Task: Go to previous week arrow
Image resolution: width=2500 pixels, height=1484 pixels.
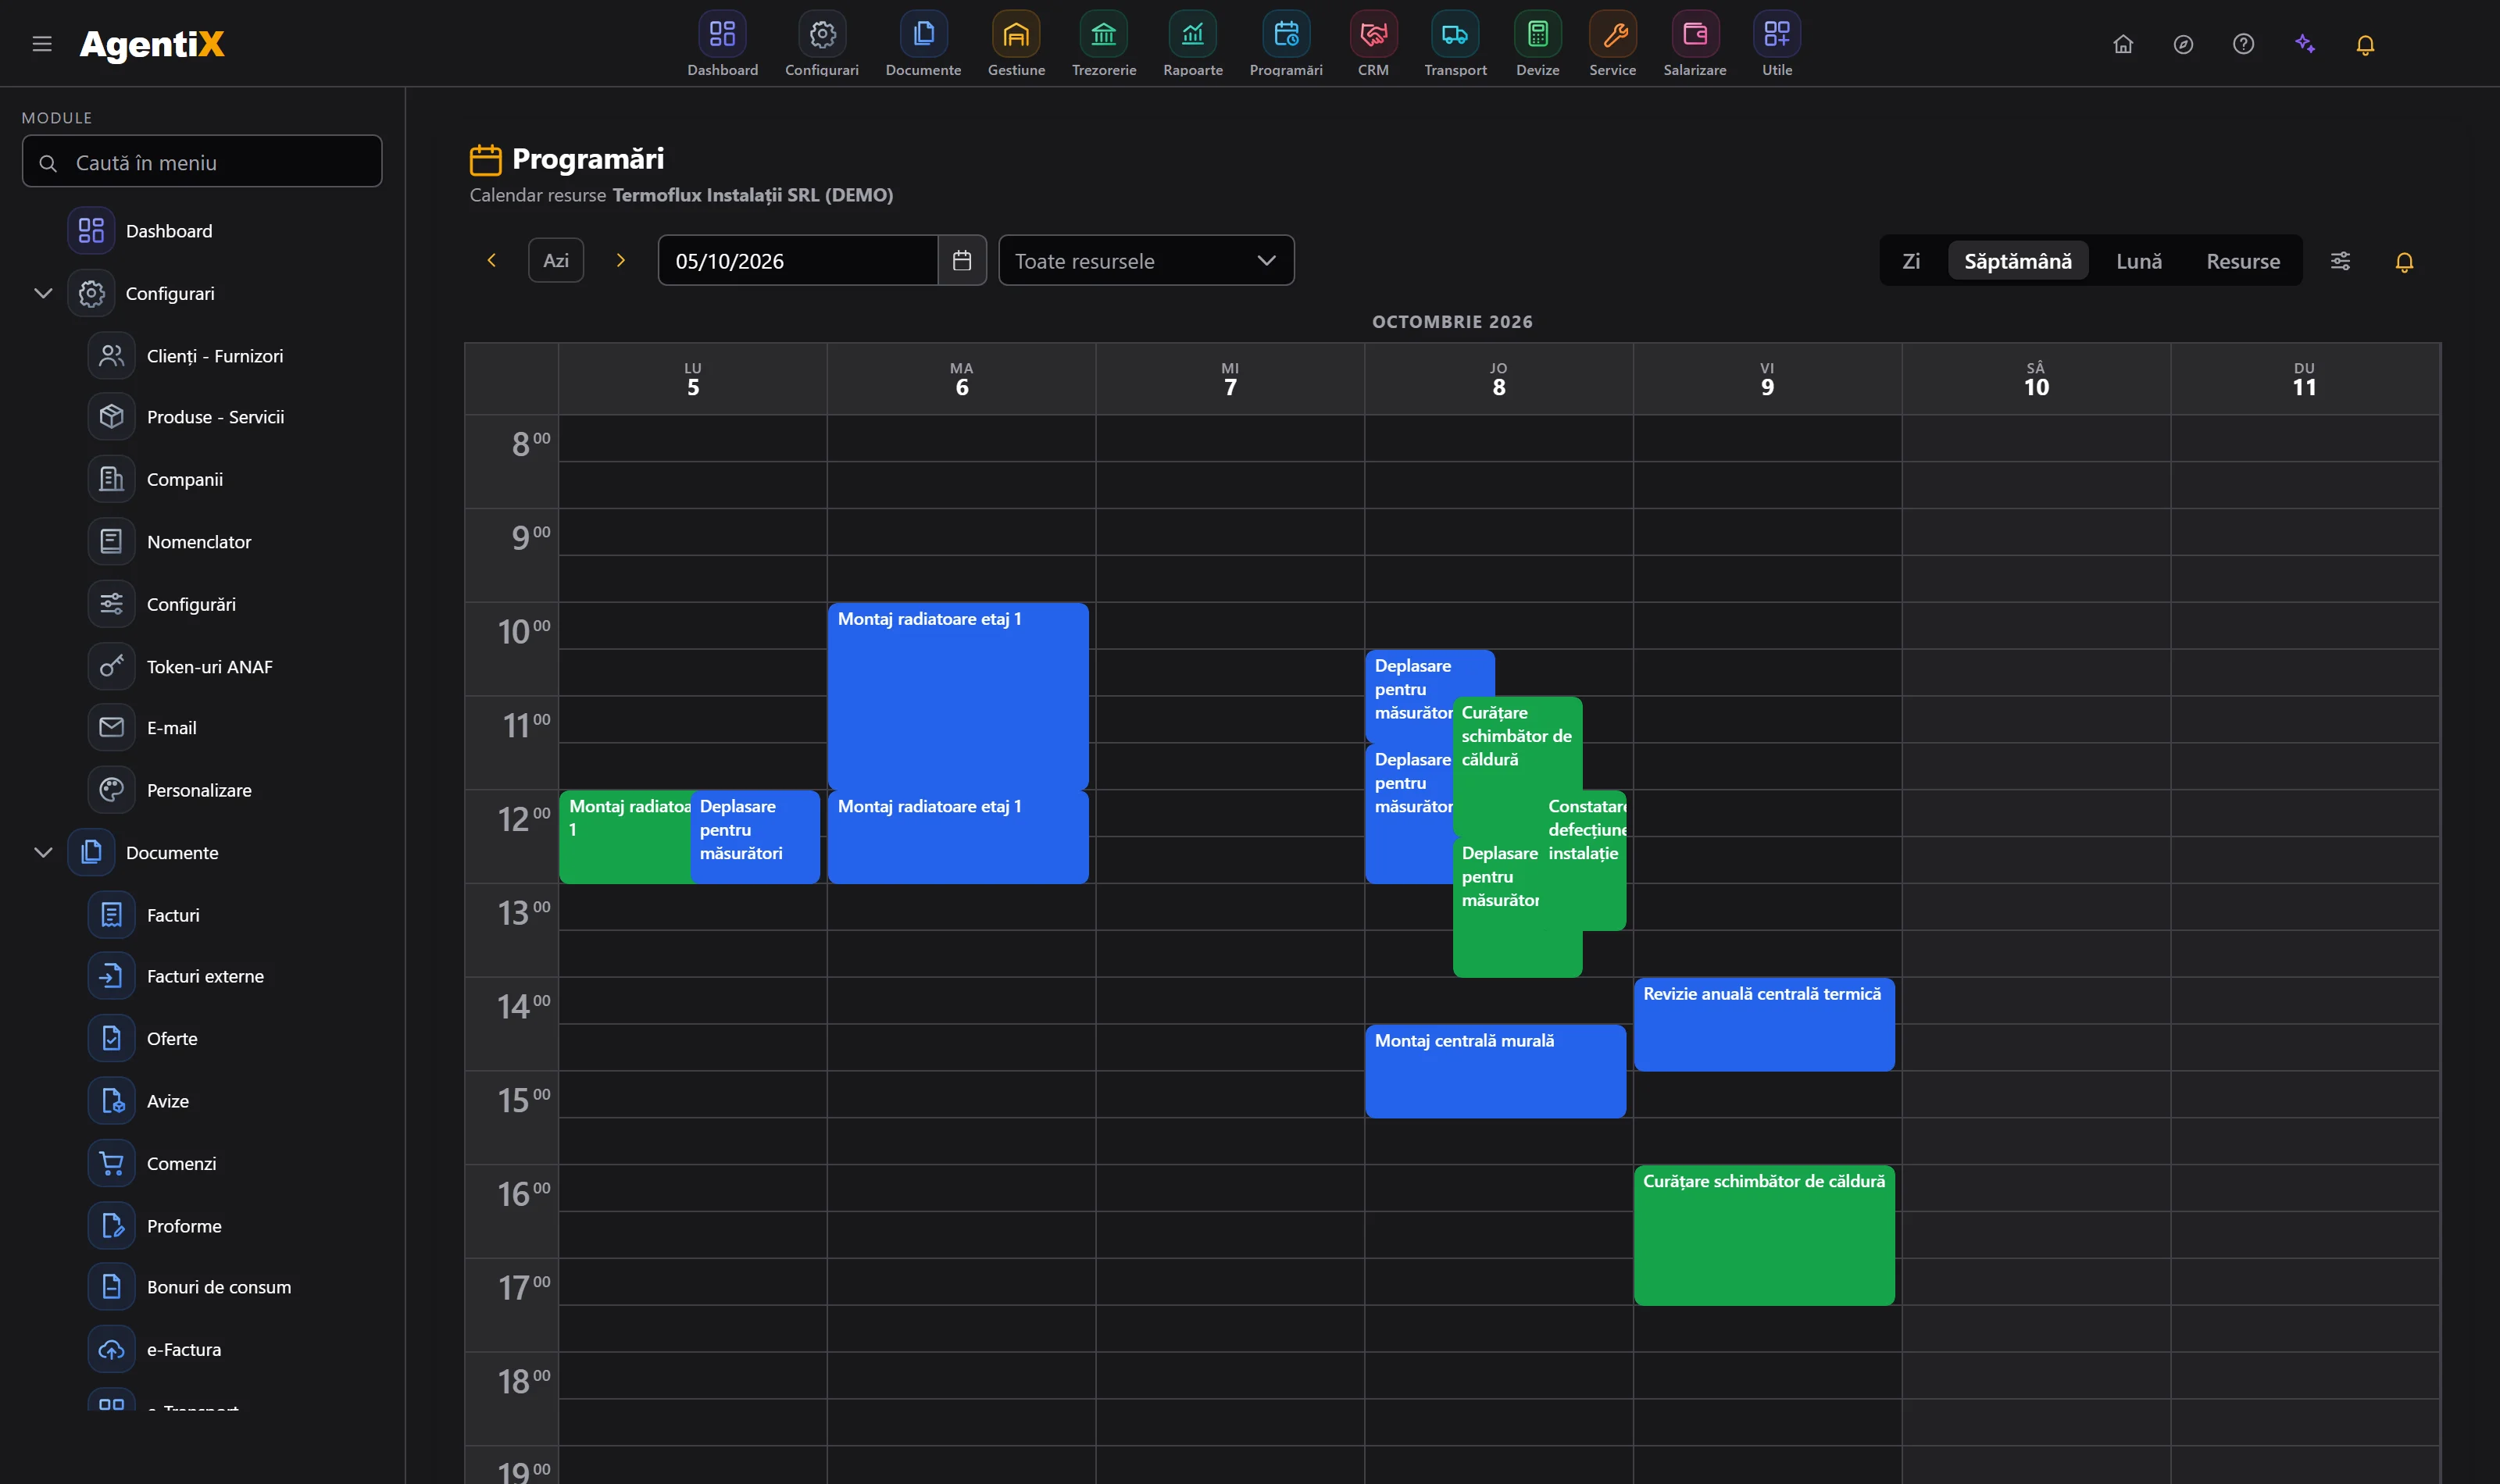Action: point(491,260)
